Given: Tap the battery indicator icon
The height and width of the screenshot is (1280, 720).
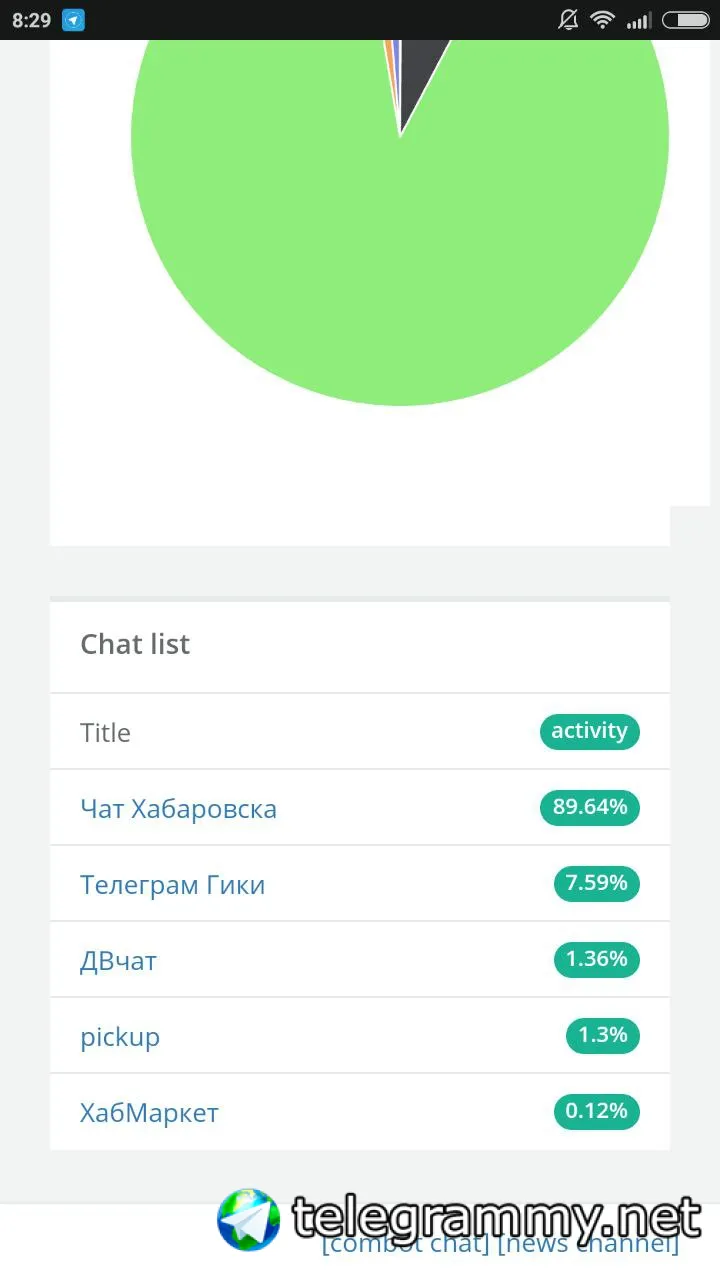Looking at the screenshot, I should tap(685, 20).
